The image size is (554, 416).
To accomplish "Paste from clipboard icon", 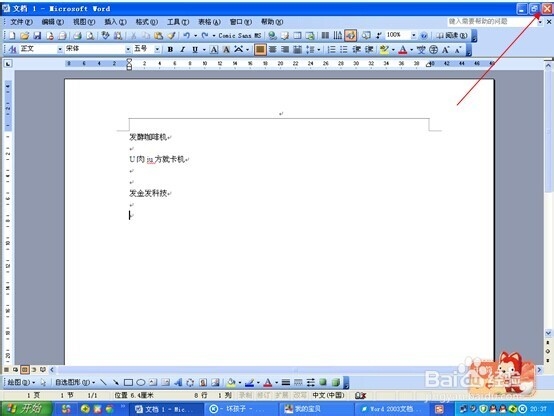I will [x=159, y=35].
